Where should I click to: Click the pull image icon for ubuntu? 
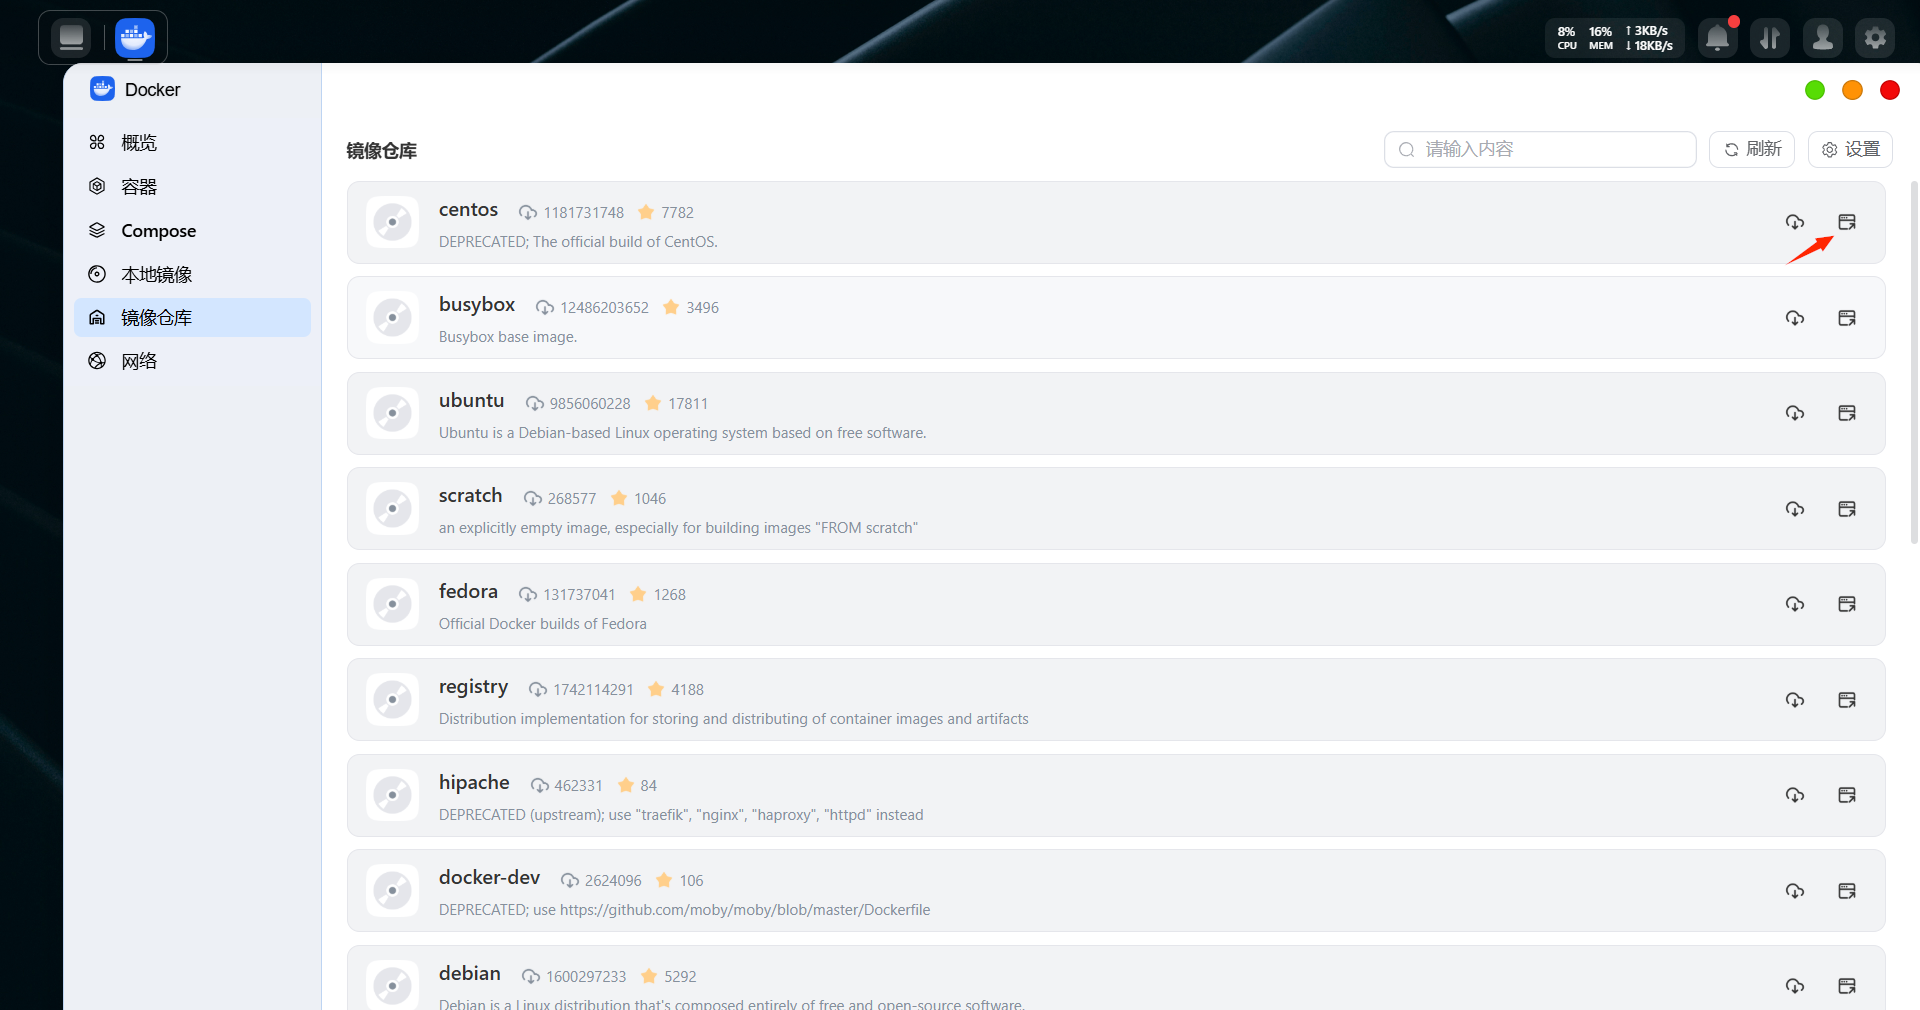[1795, 413]
